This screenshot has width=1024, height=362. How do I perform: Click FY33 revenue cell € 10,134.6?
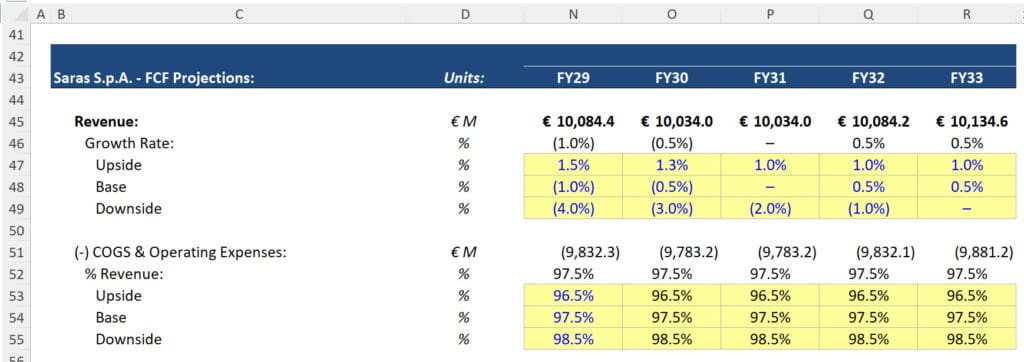pos(967,122)
